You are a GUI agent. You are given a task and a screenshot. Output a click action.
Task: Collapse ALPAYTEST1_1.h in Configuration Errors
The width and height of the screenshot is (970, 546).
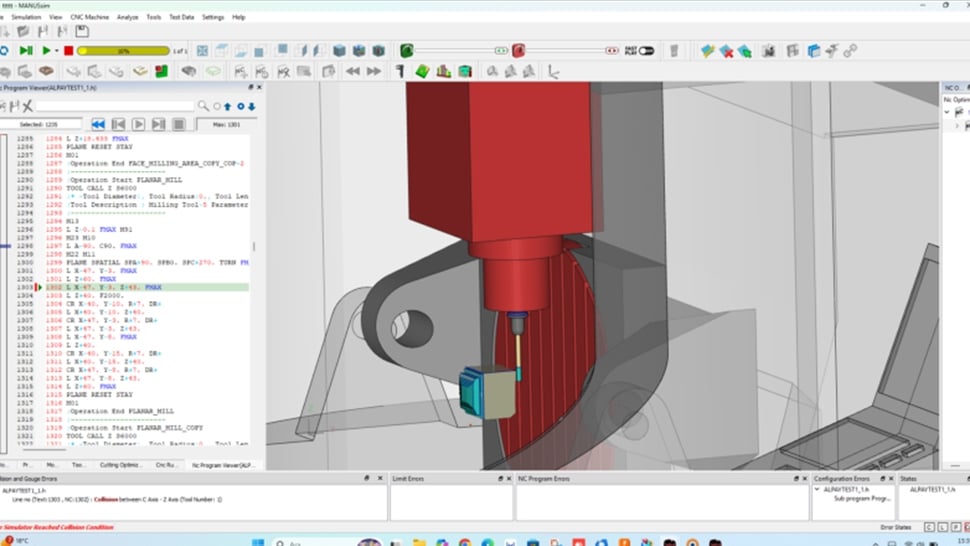pyautogui.click(x=819, y=489)
